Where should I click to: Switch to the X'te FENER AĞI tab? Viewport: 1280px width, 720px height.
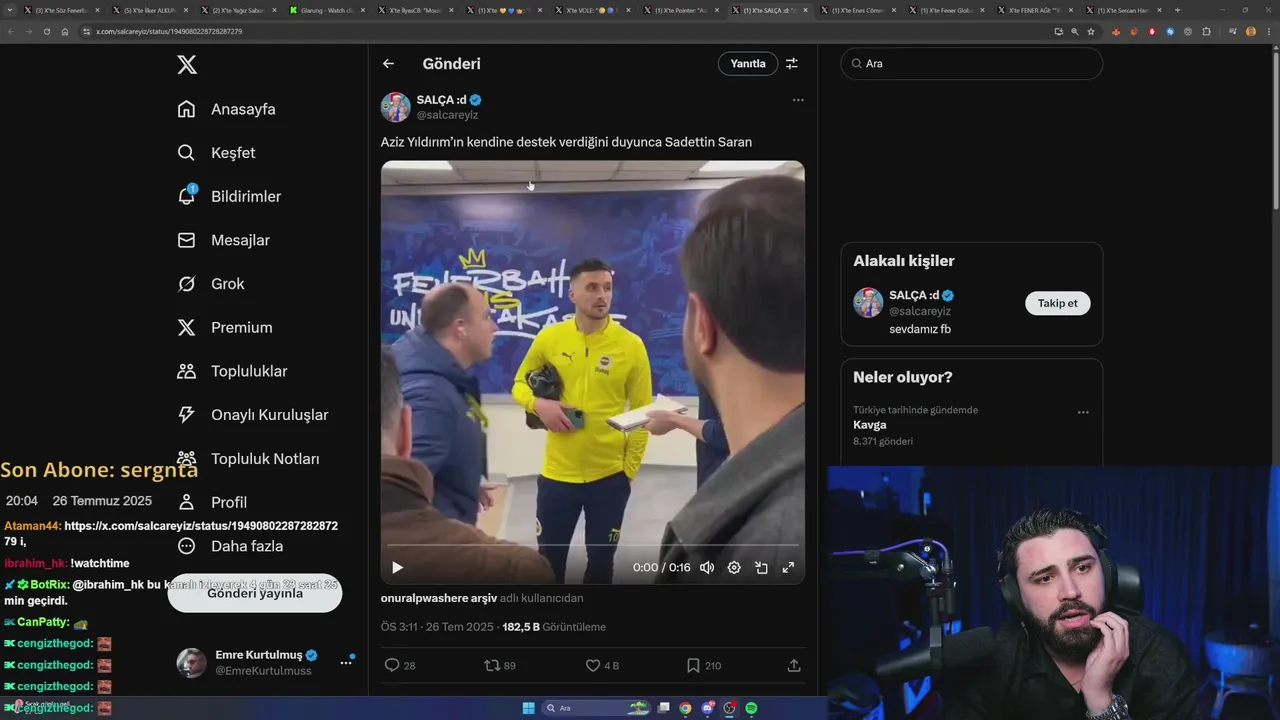point(1034,10)
